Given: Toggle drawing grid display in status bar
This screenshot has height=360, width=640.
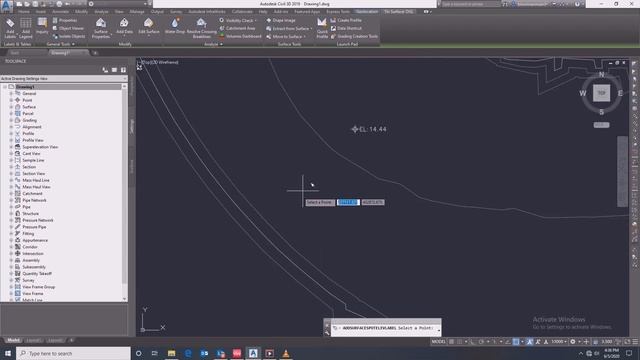Looking at the screenshot, I should pyautogui.click(x=451, y=342).
